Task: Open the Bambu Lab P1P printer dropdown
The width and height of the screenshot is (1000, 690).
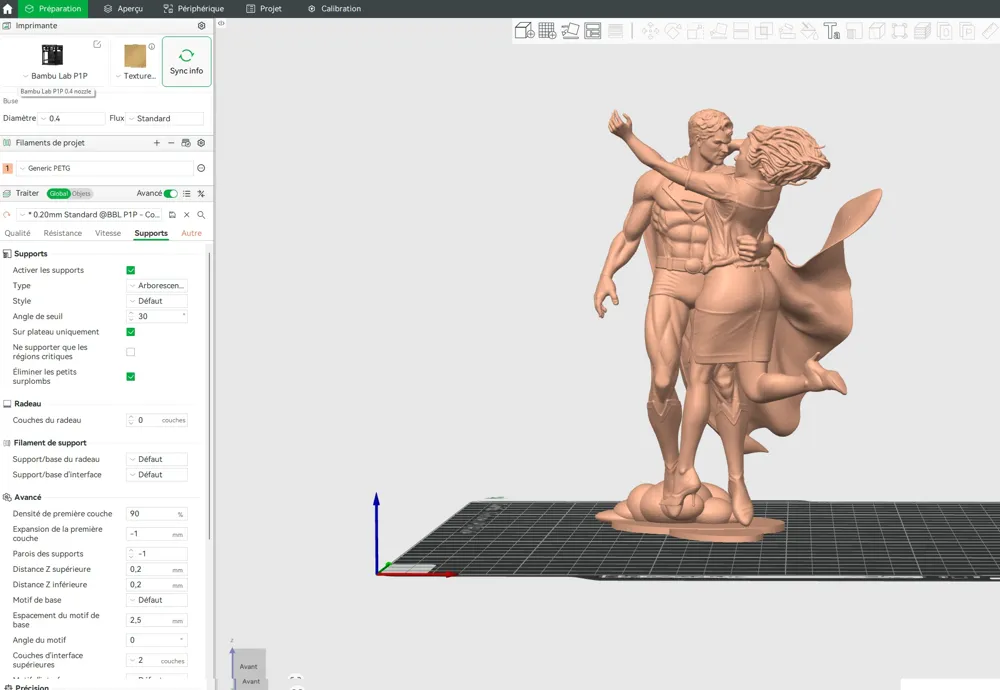Action: [55, 76]
